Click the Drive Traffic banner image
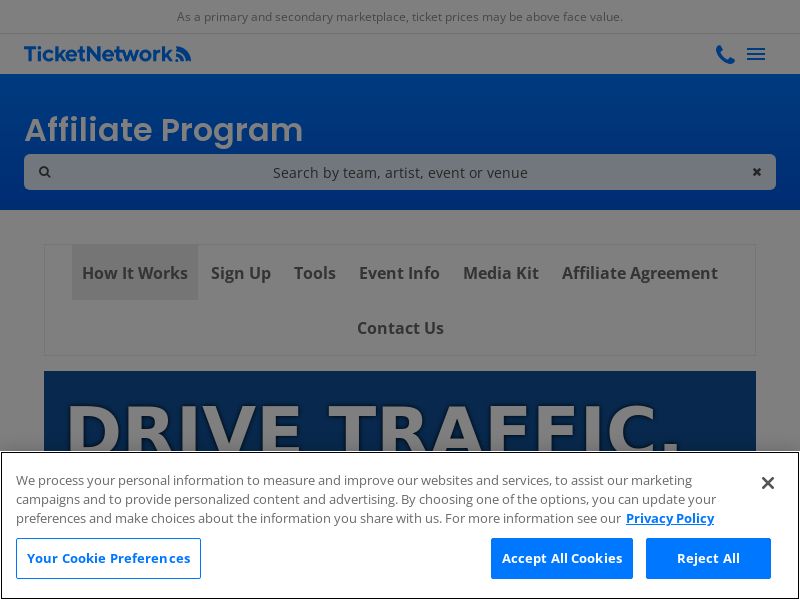This screenshot has width=800, height=600. click(x=400, y=415)
